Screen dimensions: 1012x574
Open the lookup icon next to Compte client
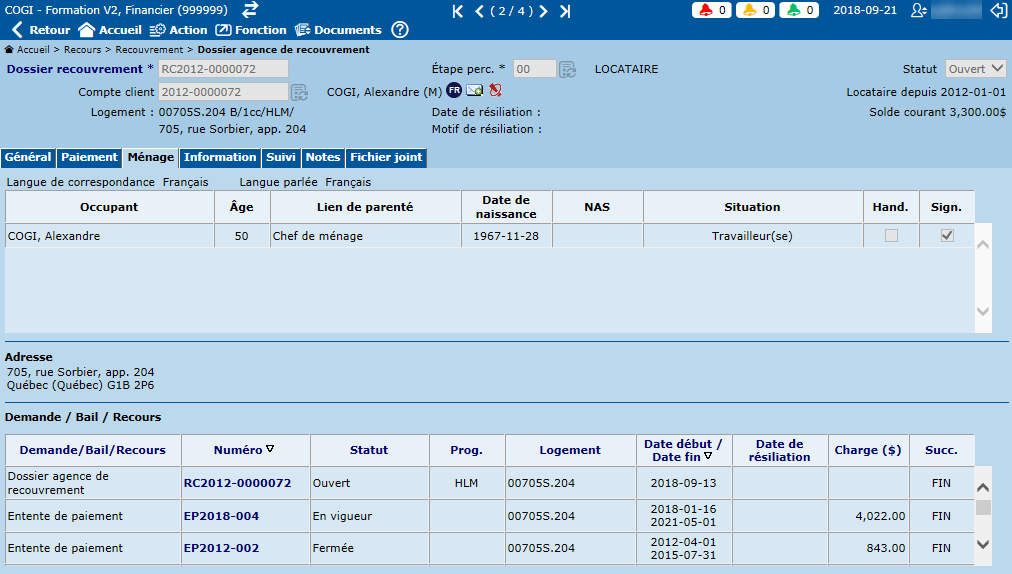(x=298, y=92)
